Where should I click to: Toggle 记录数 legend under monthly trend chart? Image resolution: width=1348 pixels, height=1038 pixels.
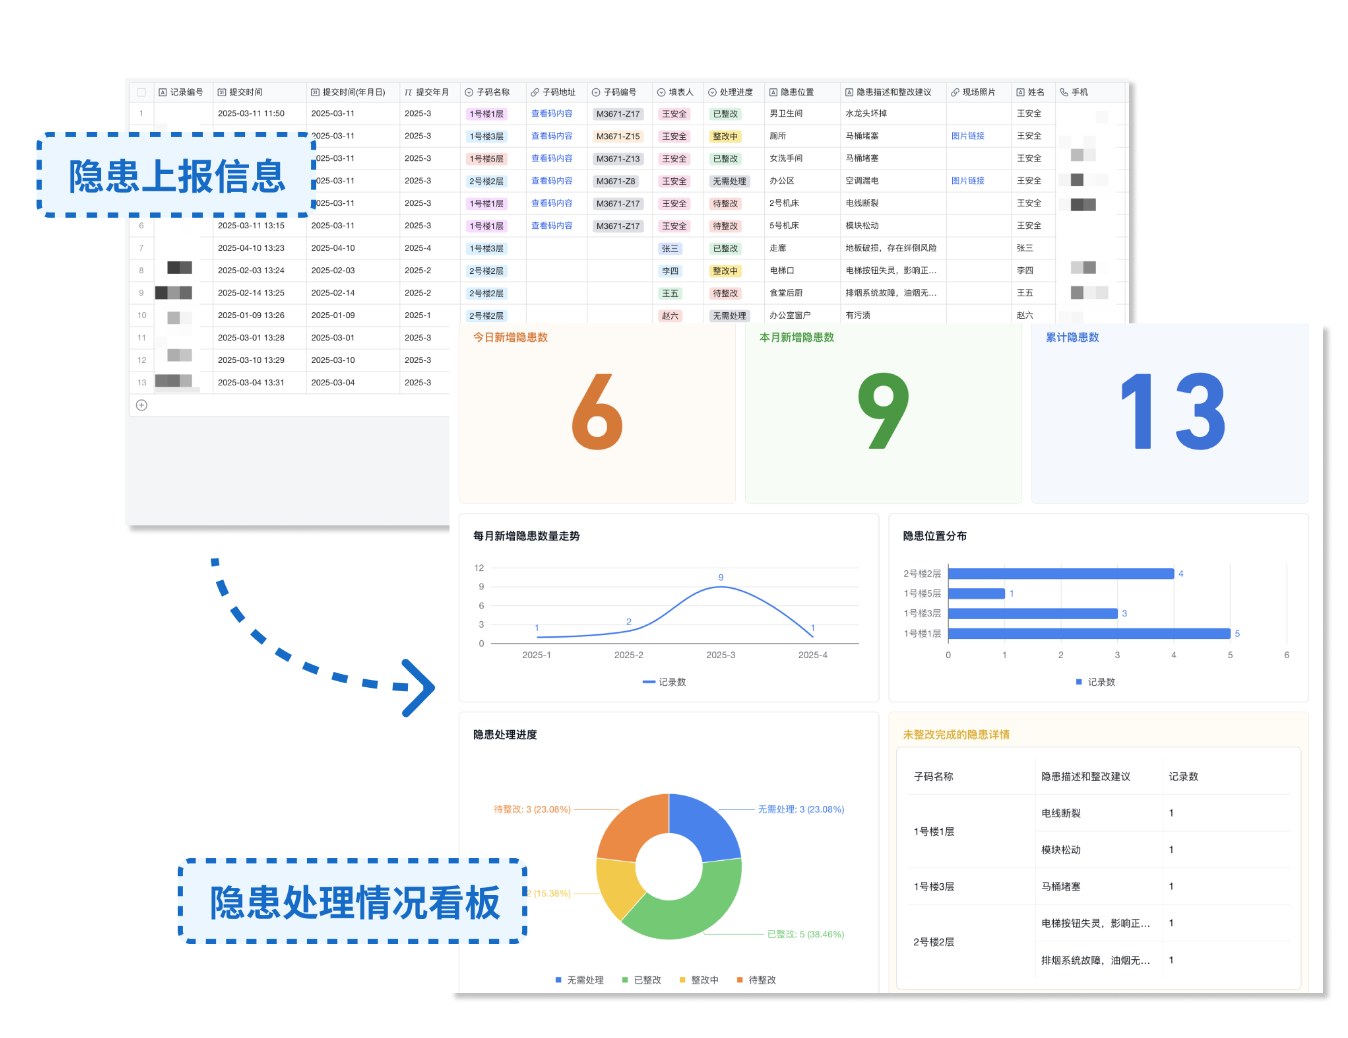point(664,682)
